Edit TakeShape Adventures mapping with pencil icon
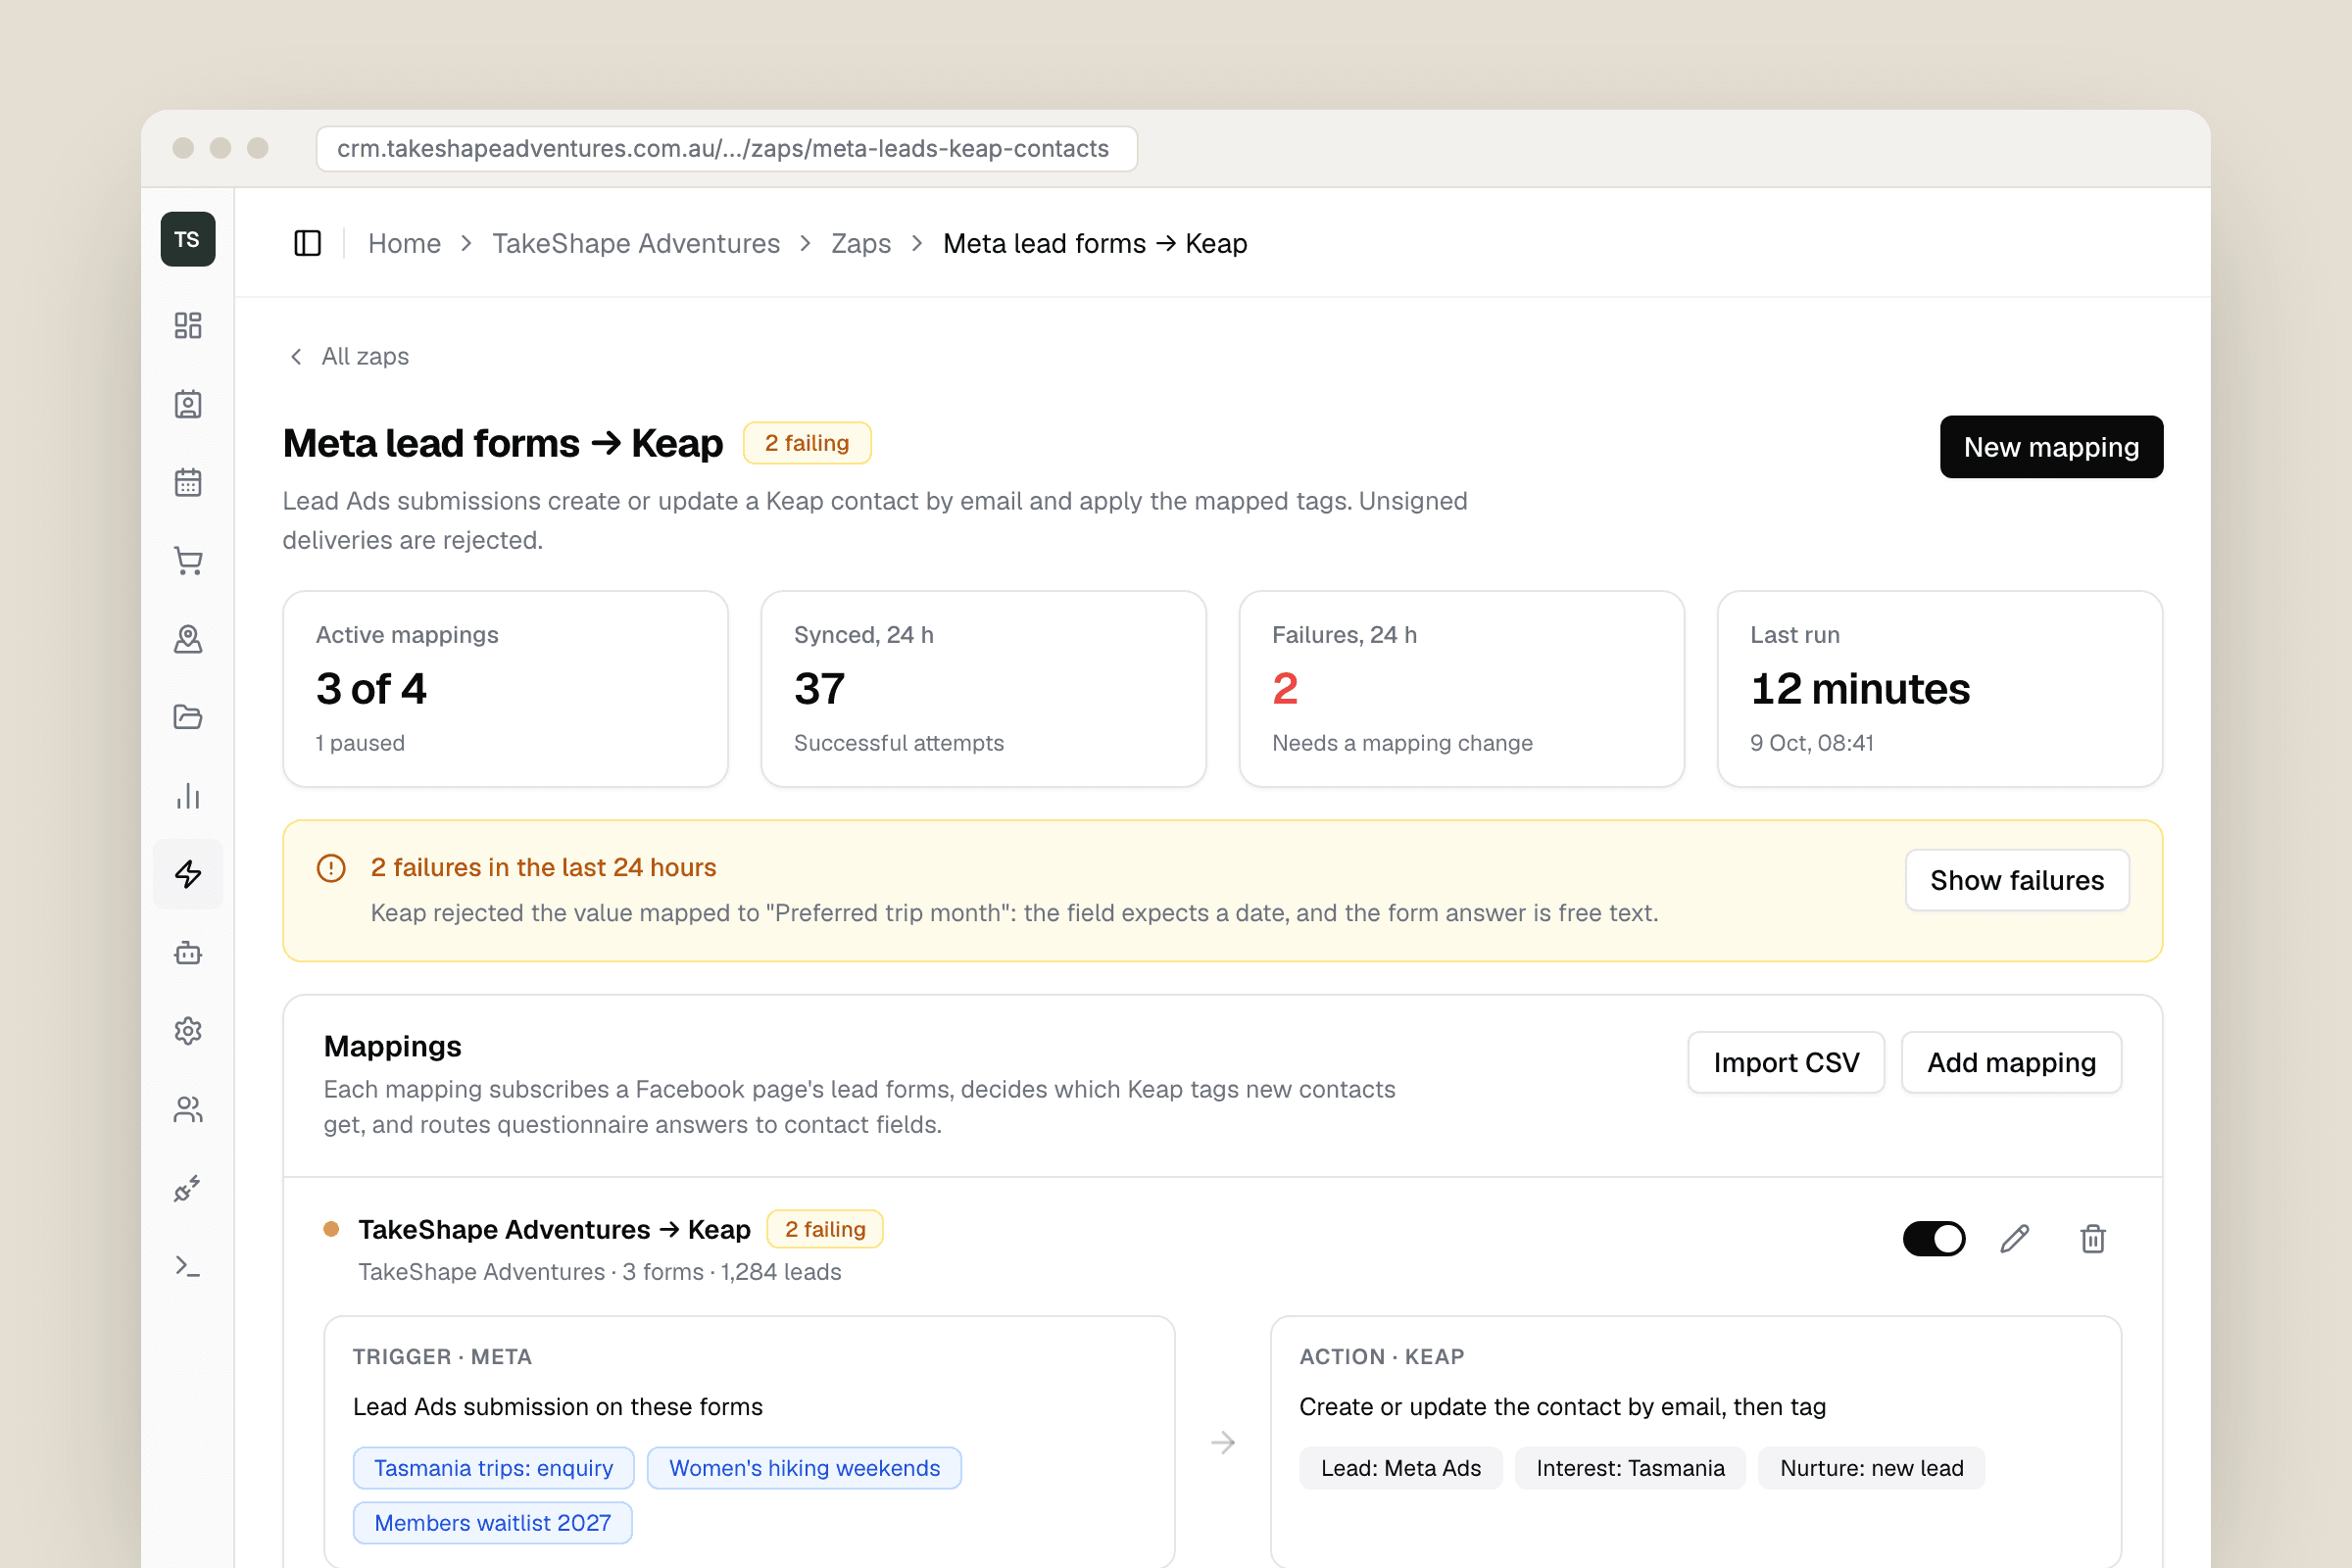The image size is (2352, 1568). click(2015, 1239)
